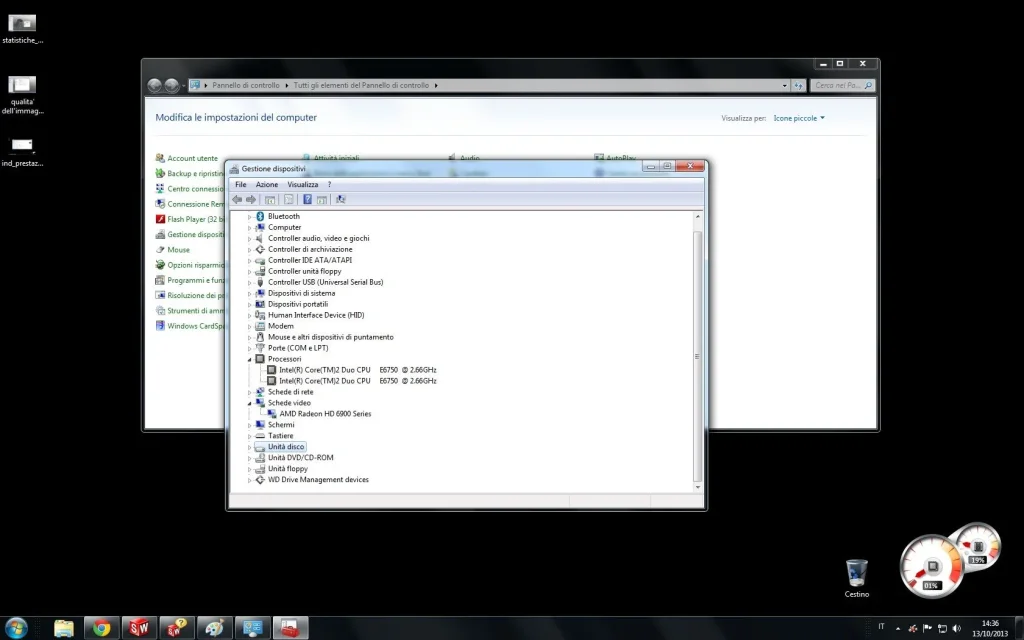Click the scan for hardware changes toolbar icon

pyautogui.click(x=340, y=199)
